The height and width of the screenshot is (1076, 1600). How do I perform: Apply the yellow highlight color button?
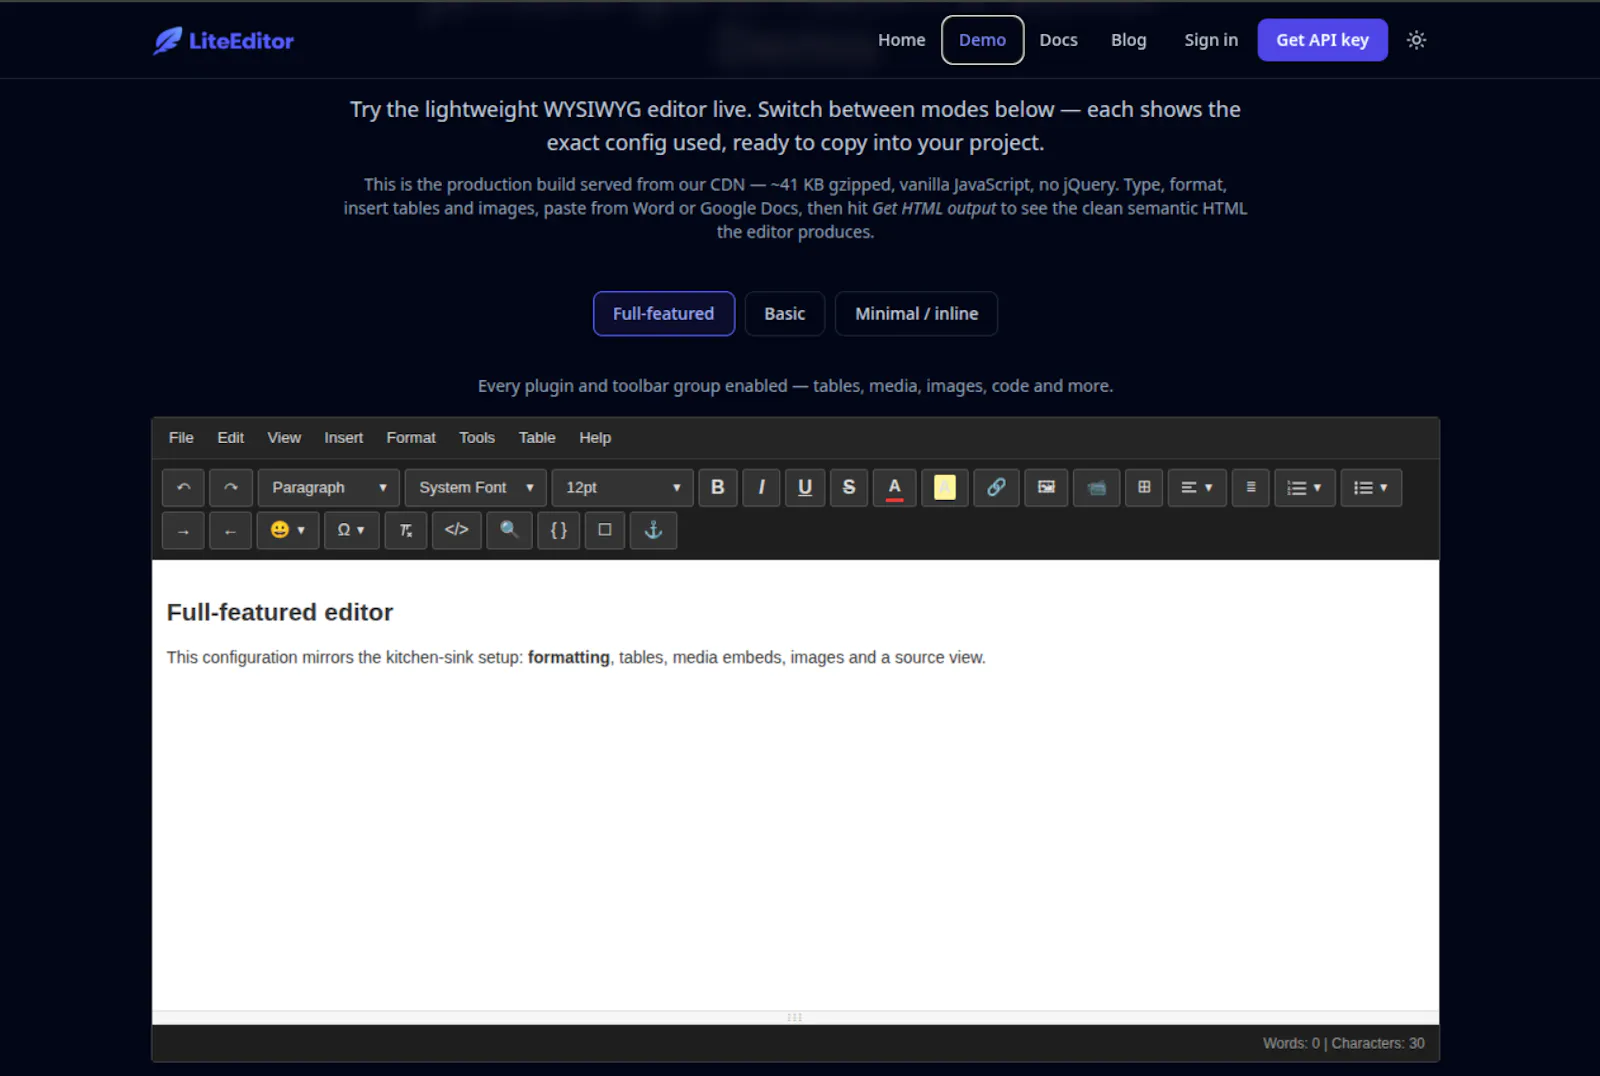coord(945,488)
